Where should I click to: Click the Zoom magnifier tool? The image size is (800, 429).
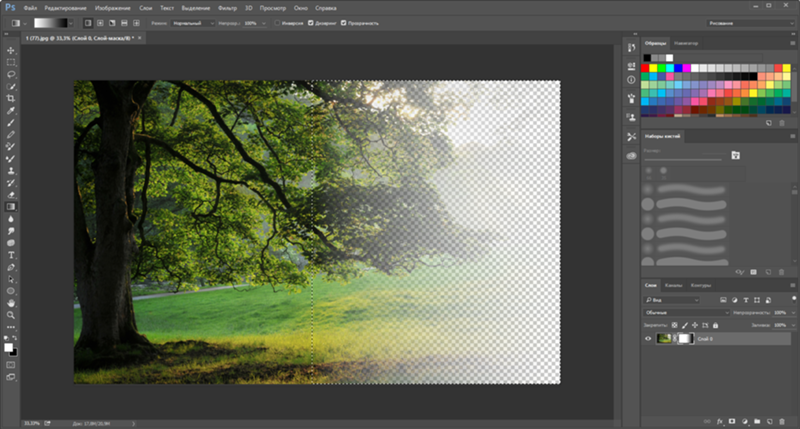click(x=11, y=315)
